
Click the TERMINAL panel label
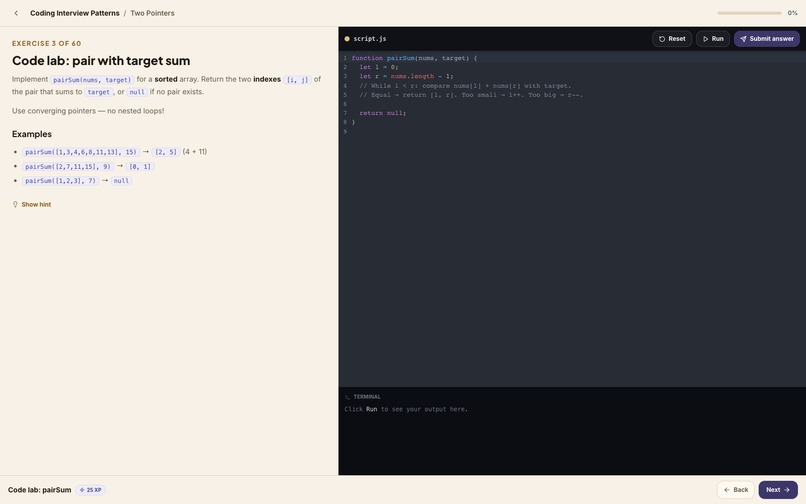pos(367,397)
